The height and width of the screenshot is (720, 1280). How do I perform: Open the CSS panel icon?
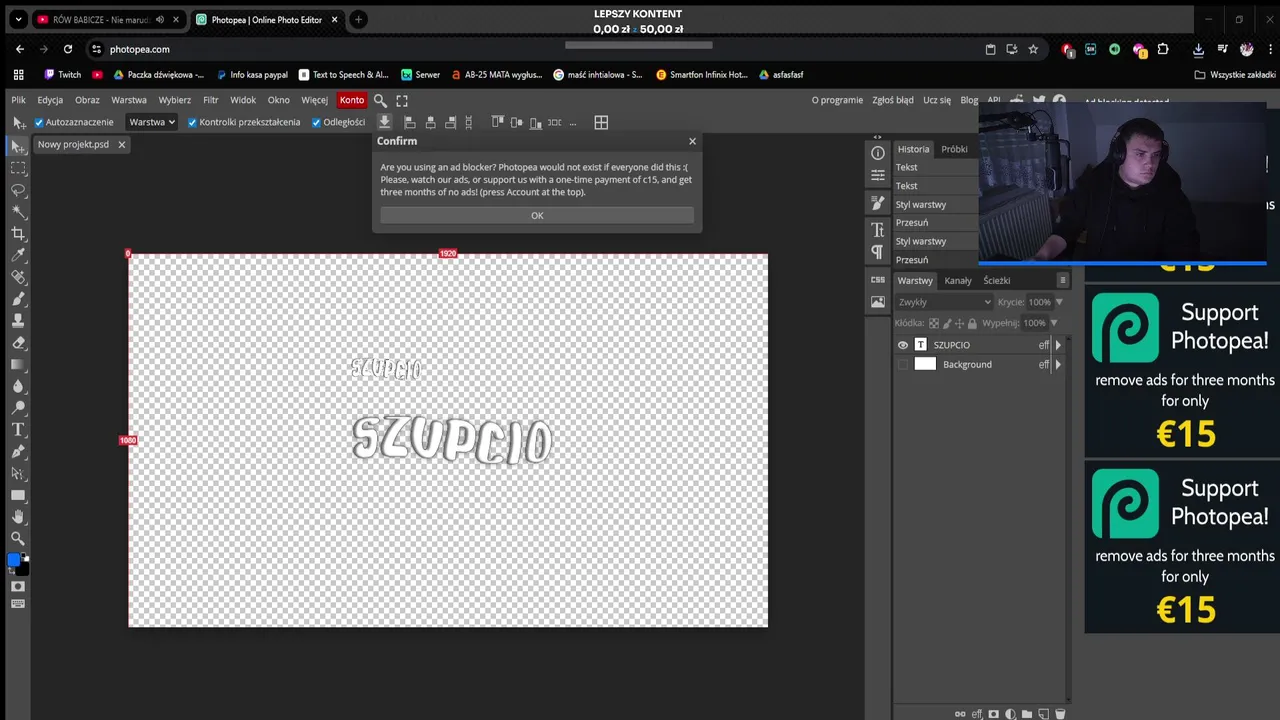(x=877, y=280)
